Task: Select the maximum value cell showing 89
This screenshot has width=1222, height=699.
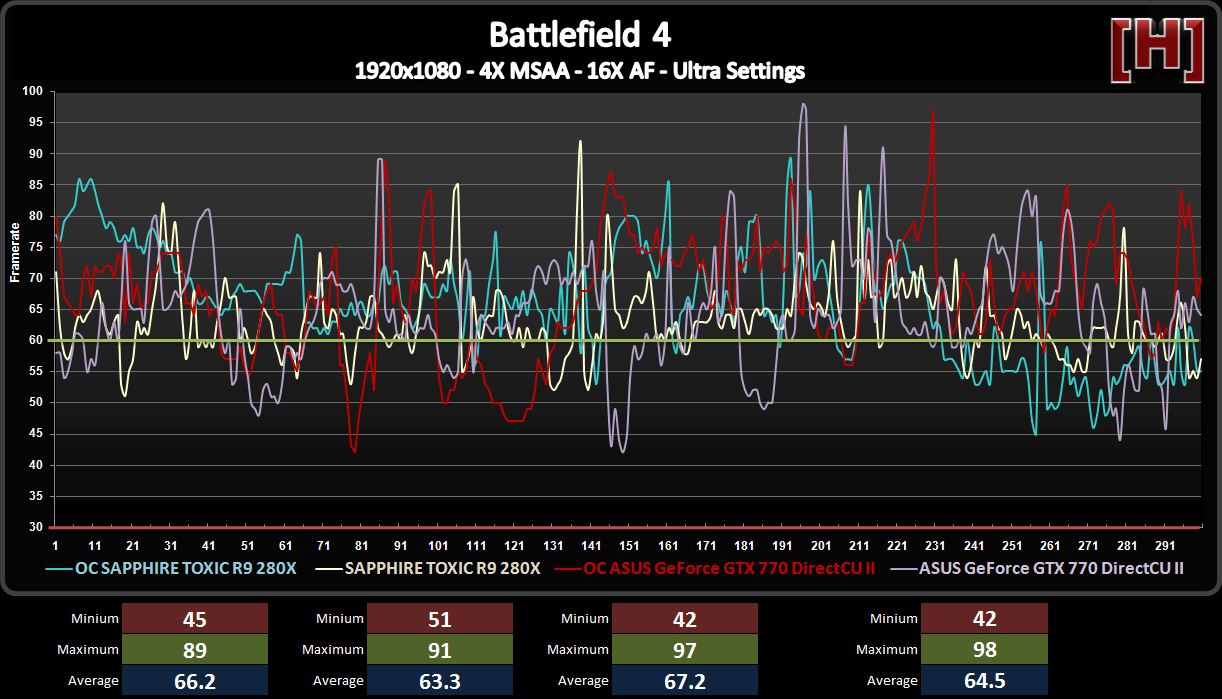Action: (x=195, y=650)
